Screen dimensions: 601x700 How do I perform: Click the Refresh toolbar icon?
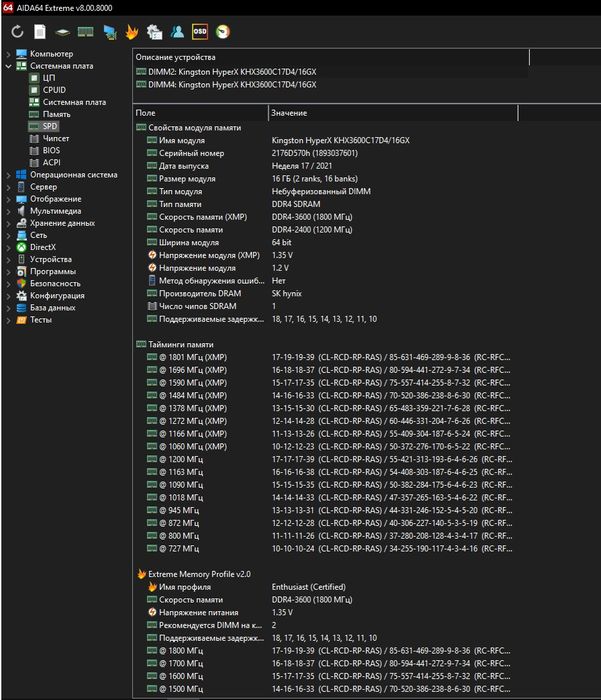(17, 32)
